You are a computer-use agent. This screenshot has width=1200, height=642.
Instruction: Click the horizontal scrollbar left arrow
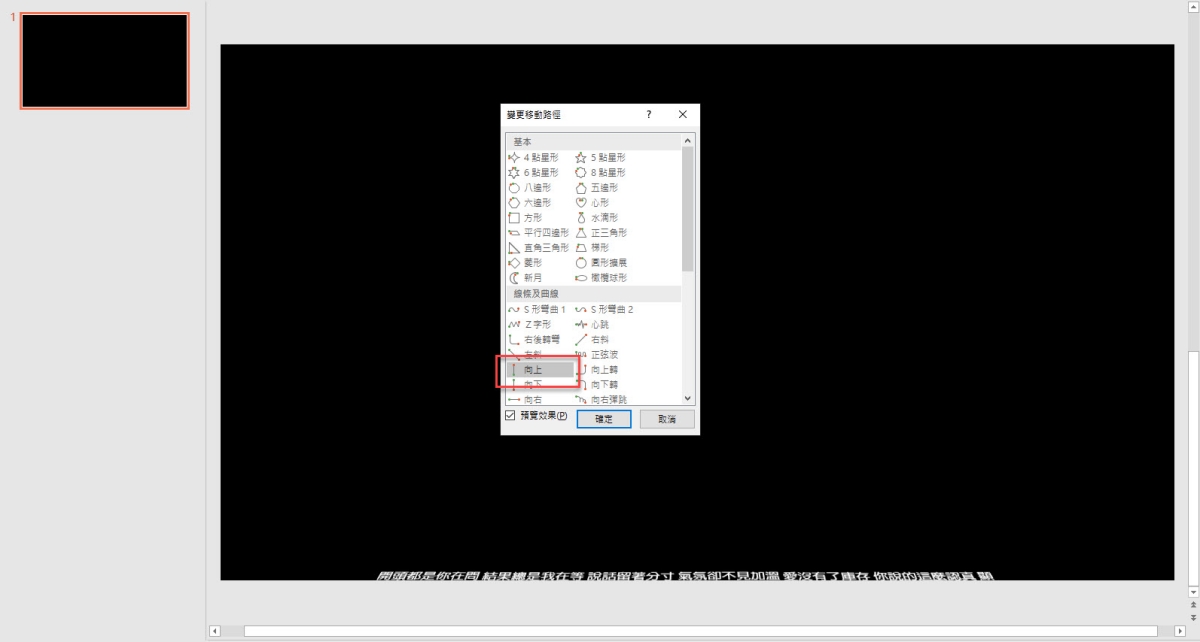coord(214,631)
